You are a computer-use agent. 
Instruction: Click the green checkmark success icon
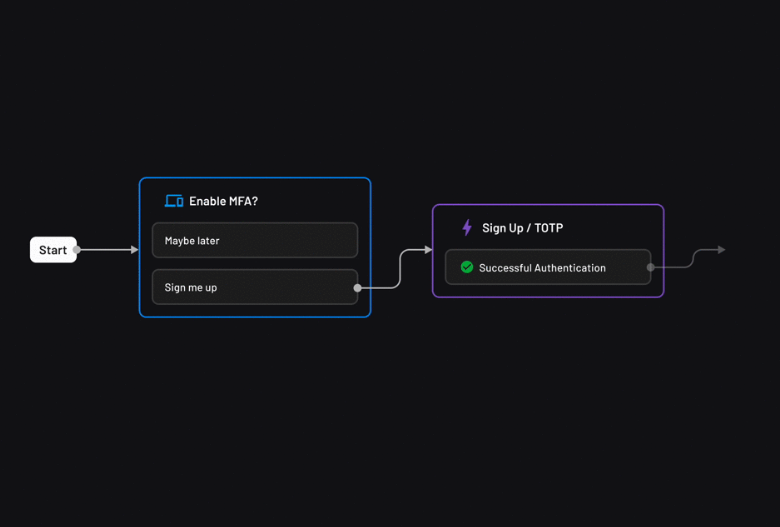466,267
